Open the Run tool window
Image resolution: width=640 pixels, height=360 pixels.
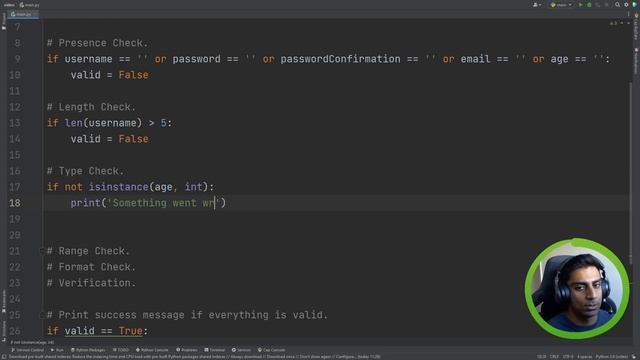coord(57,350)
